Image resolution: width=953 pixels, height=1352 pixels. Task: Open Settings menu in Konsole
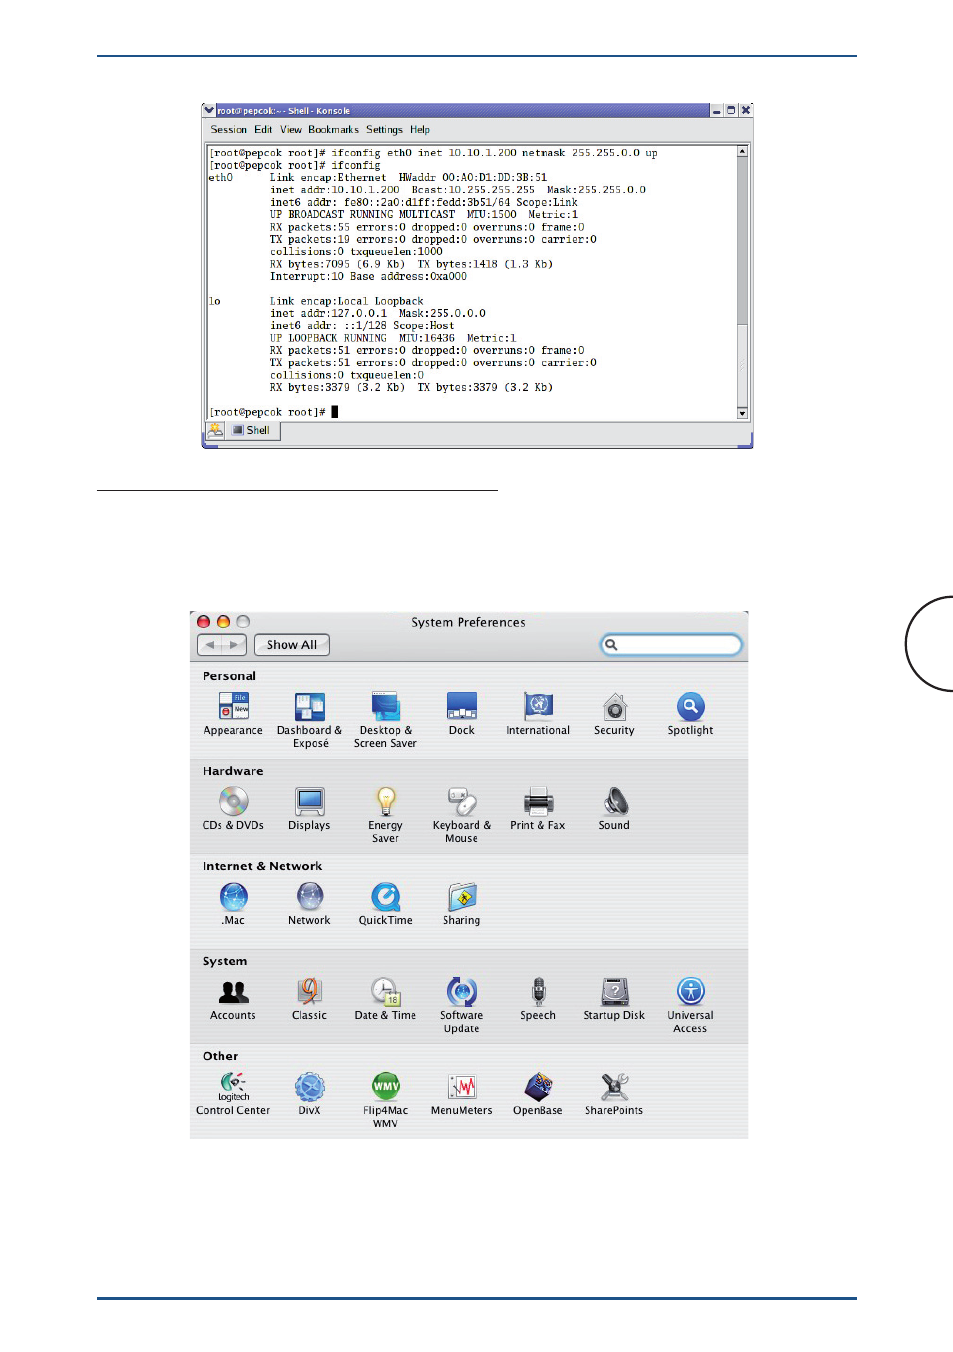[x=384, y=129]
